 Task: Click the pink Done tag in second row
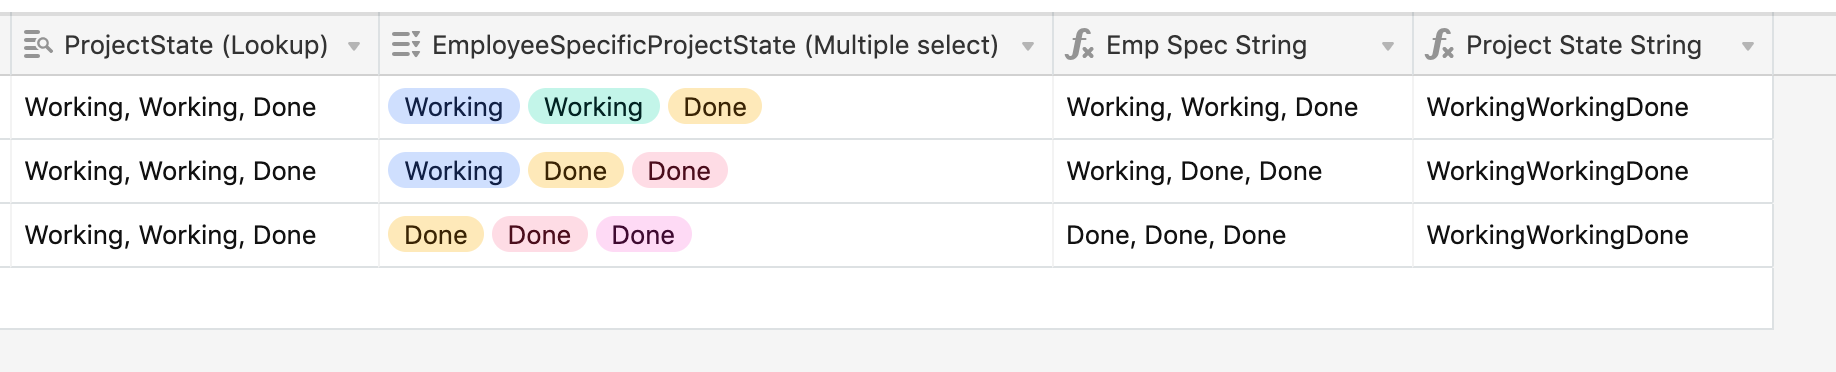point(679,171)
